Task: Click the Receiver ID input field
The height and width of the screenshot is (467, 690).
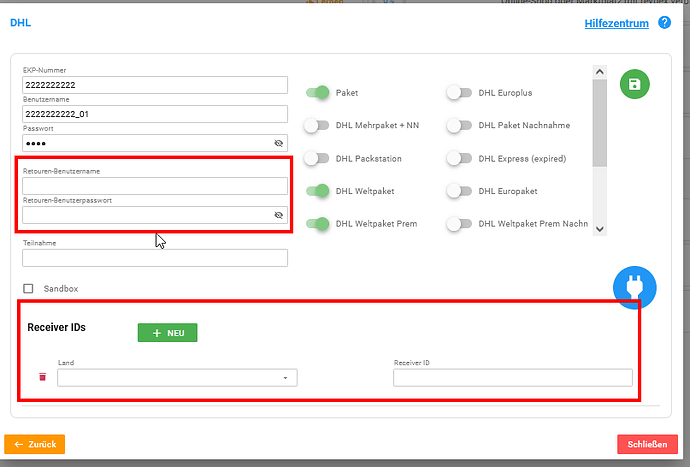Action: [x=513, y=378]
